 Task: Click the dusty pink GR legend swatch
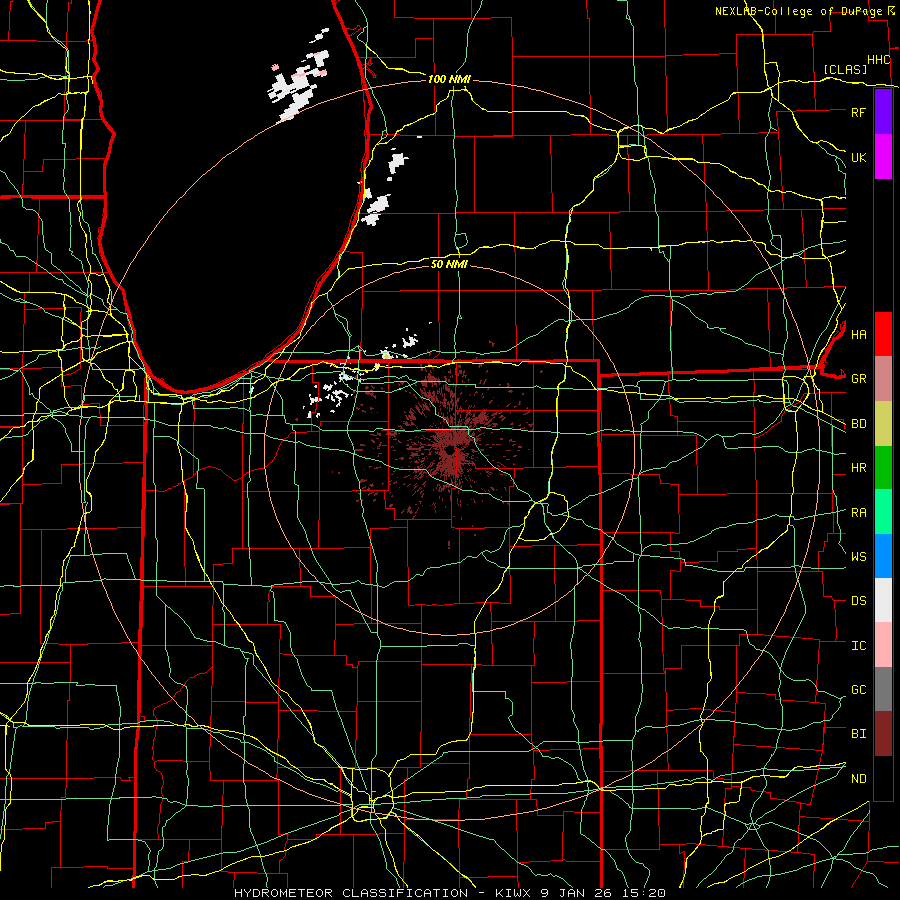[x=883, y=379]
